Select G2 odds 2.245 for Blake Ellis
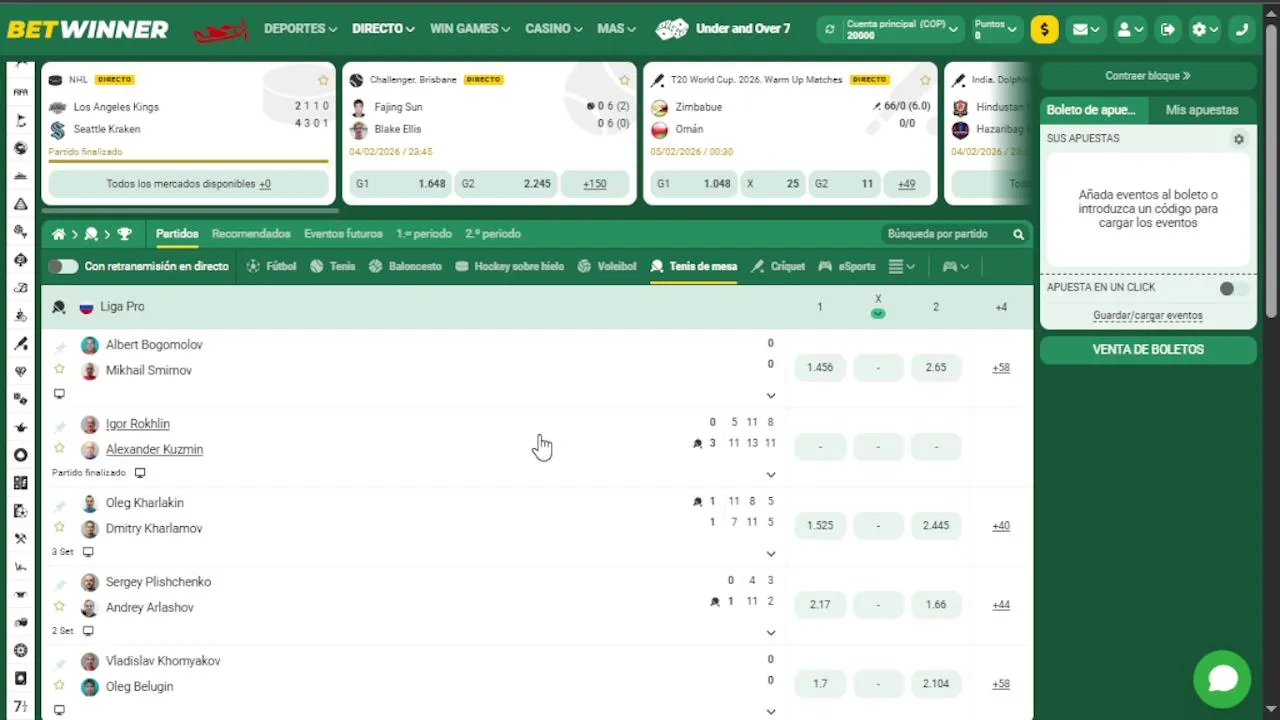 (505, 184)
